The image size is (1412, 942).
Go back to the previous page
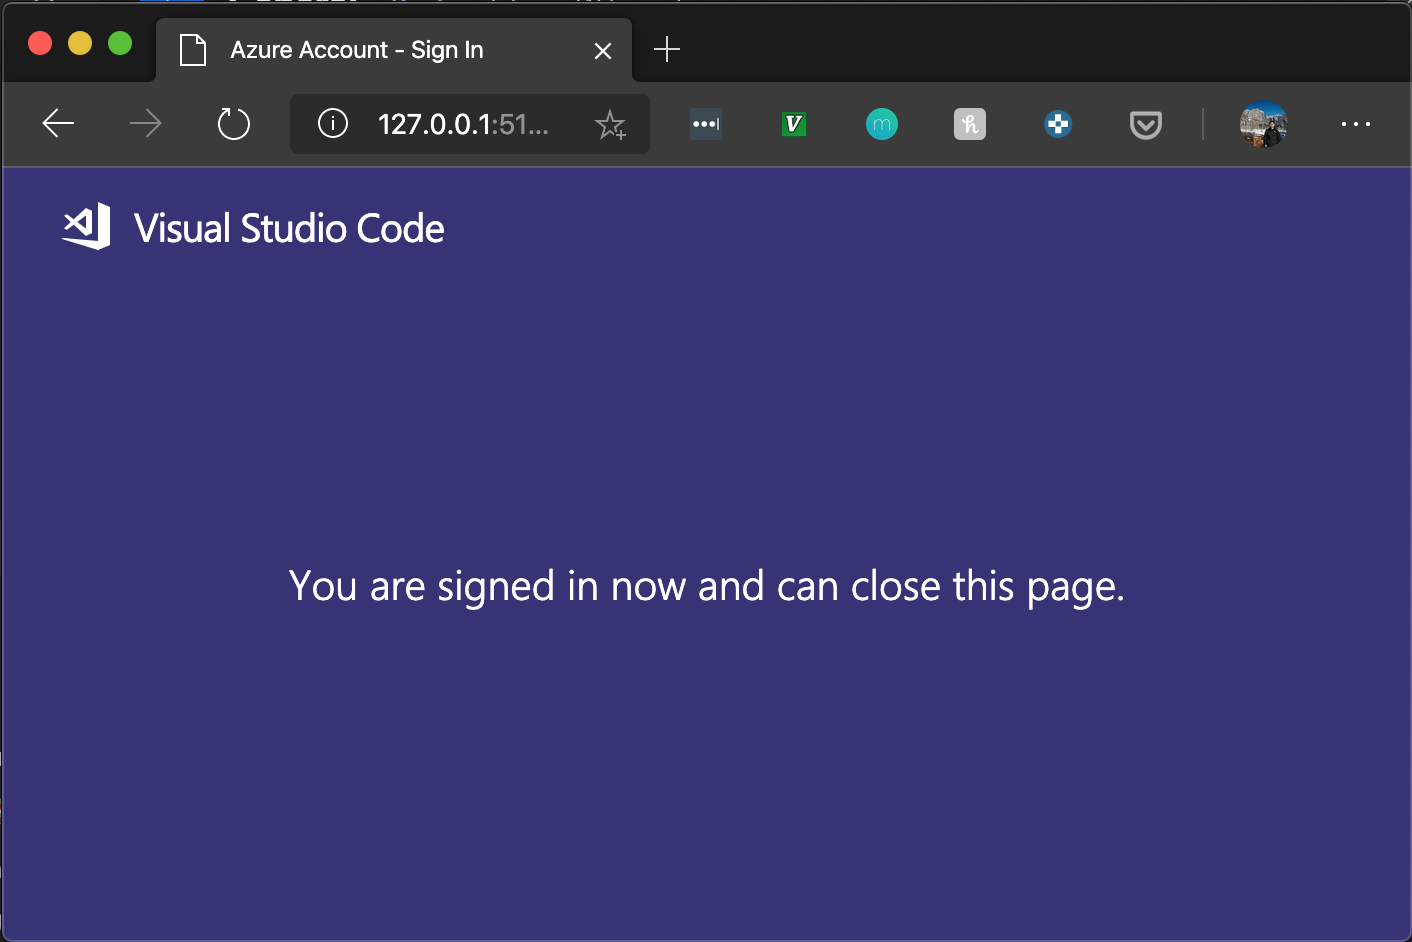click(58, 124)
